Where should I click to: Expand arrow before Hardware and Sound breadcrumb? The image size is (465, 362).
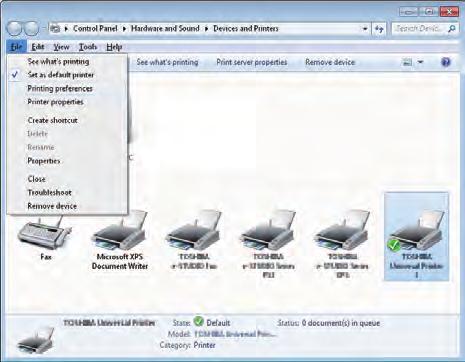124,29
